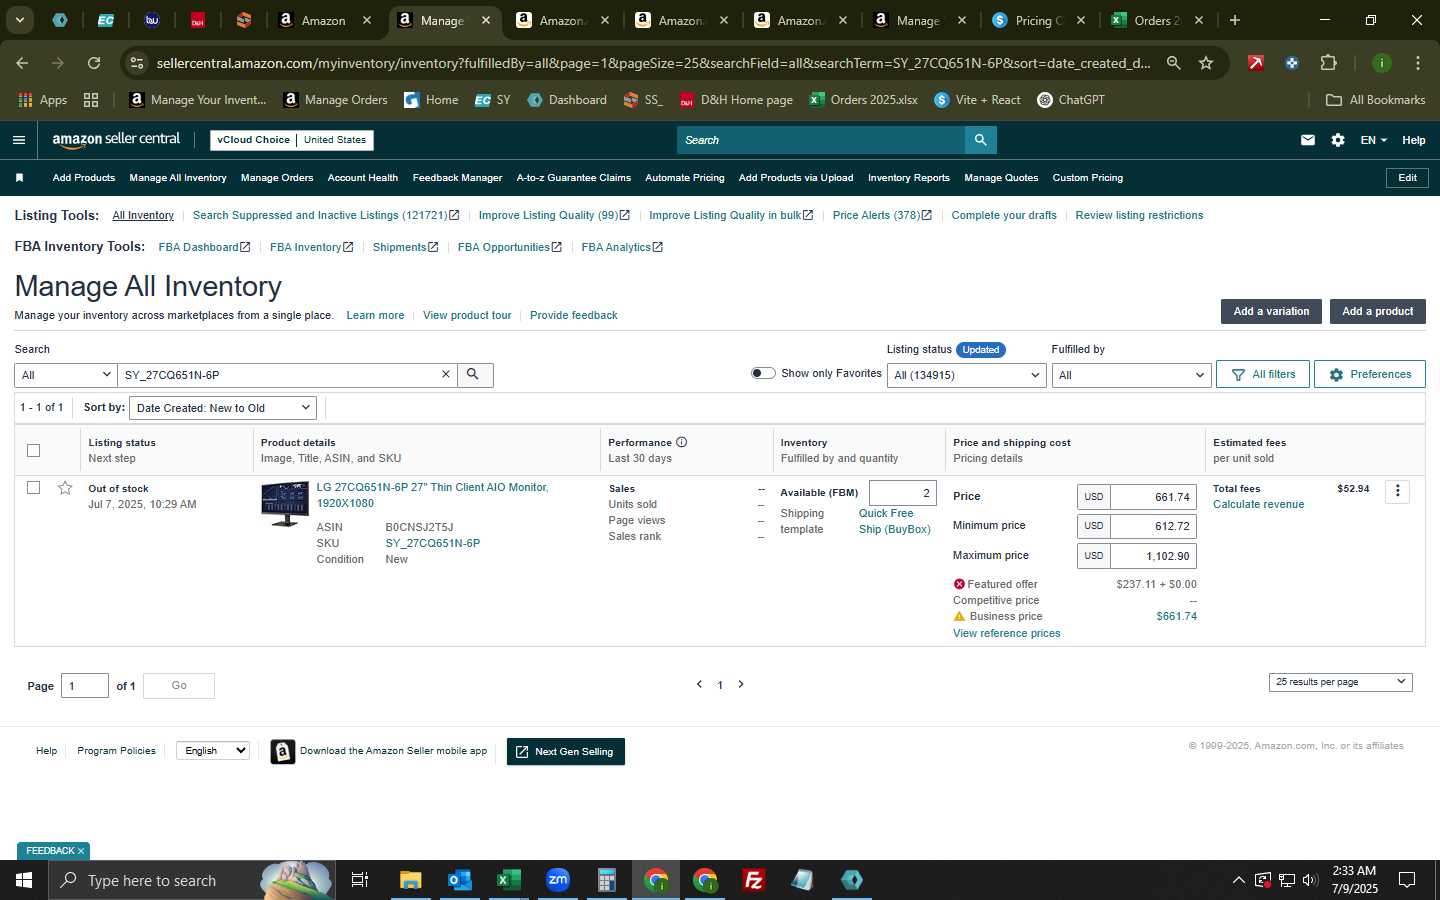
Task: Open the settings gear in header
Action: click(1338, 140)
